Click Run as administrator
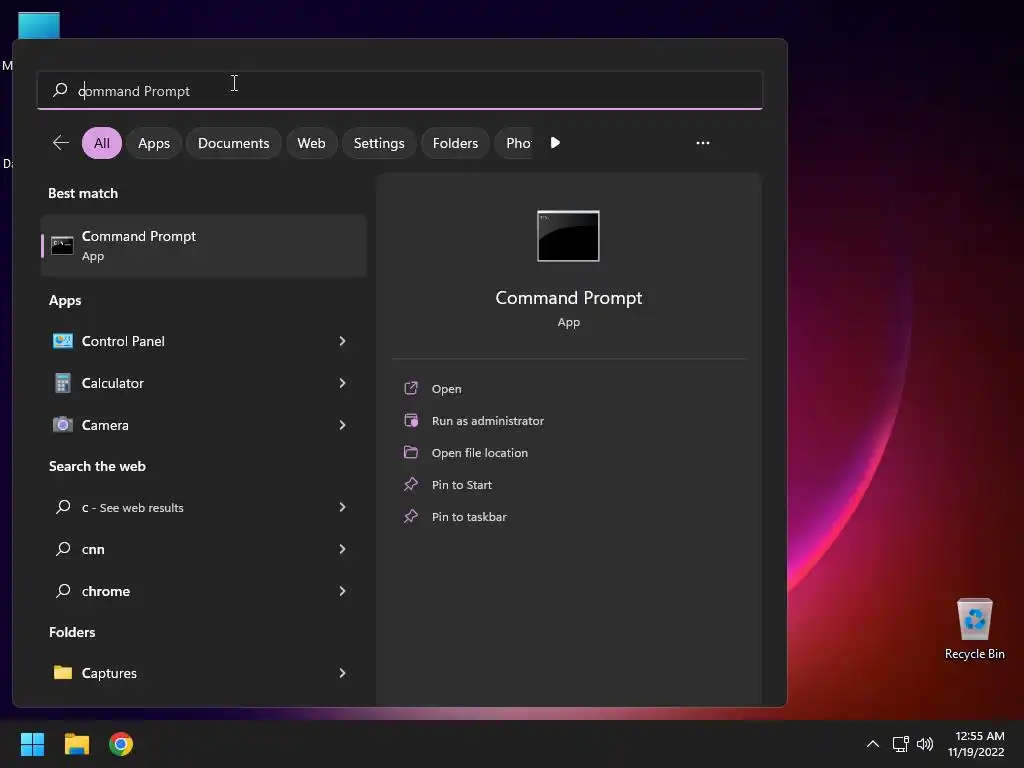The image size is (1024, 768). tap(488, 421)
